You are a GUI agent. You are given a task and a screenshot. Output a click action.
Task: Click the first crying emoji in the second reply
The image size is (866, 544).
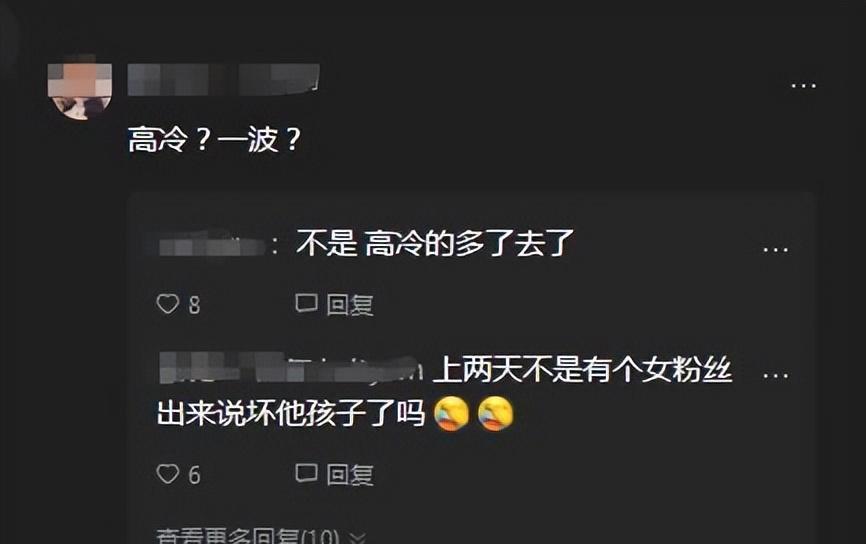pyautogui.click(x=452, y=414)
